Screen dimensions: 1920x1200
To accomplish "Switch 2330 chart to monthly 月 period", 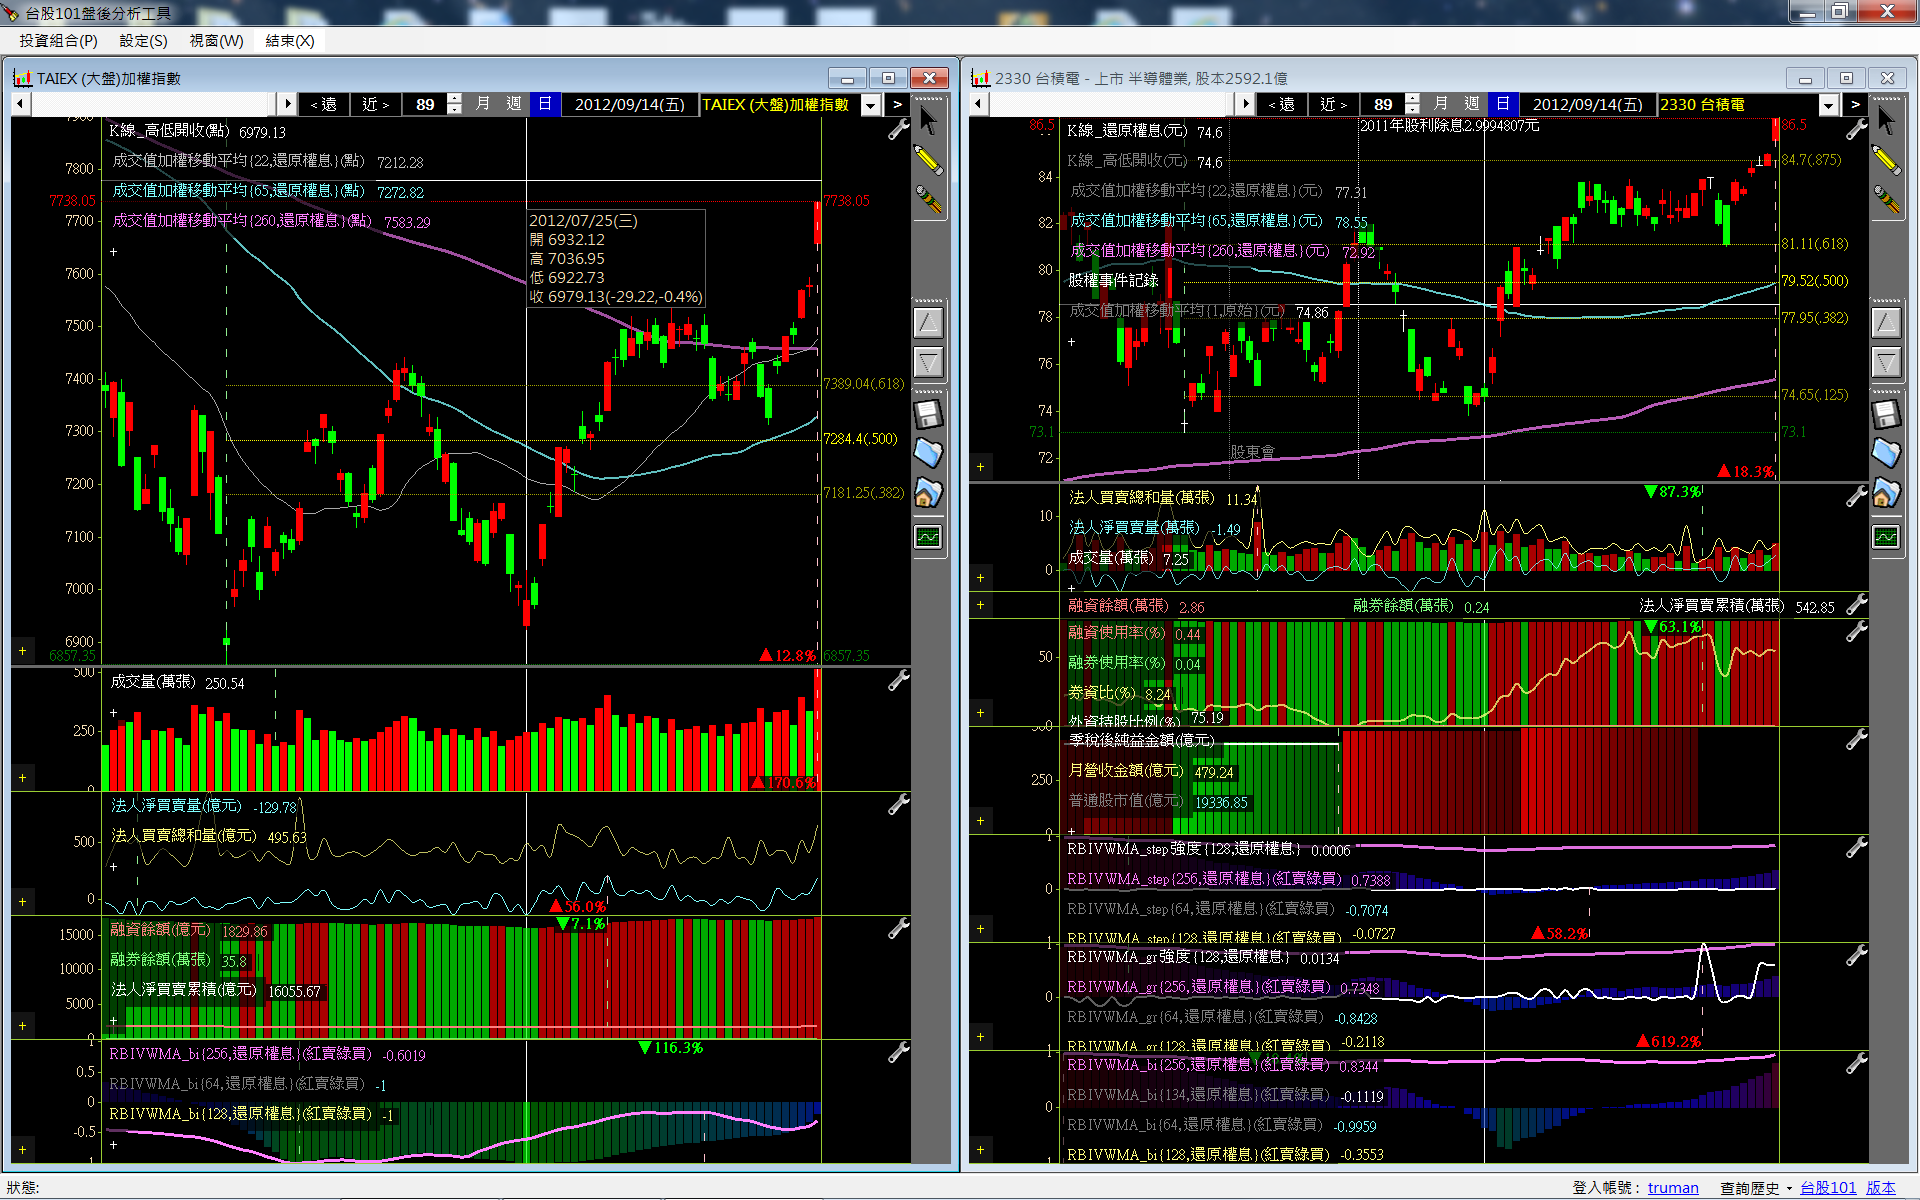I will pyautogui.click(x=1441, y=104).
